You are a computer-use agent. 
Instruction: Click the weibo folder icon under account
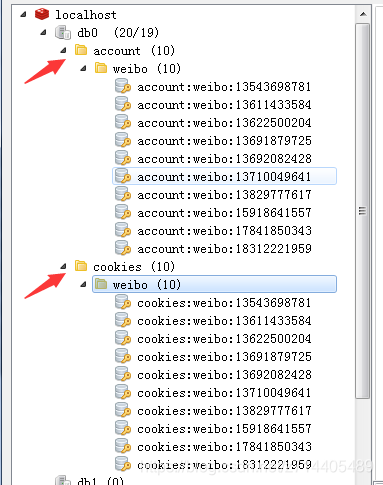pos(101,68)
